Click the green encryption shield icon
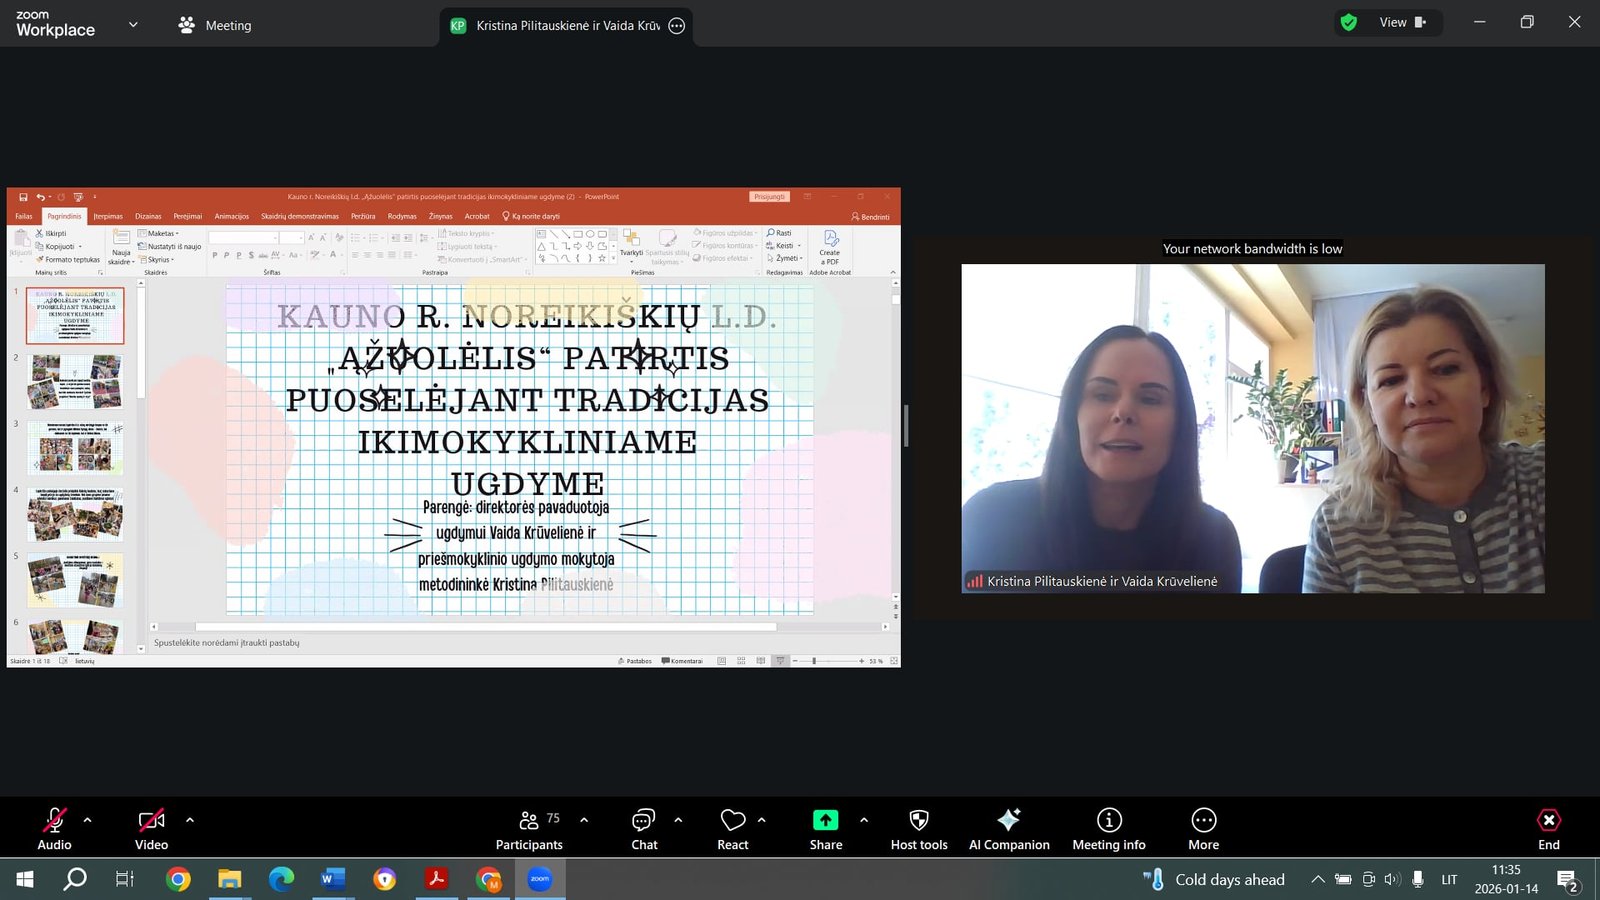Viewport: 1600px width, 900px height. pos(1349,22)
